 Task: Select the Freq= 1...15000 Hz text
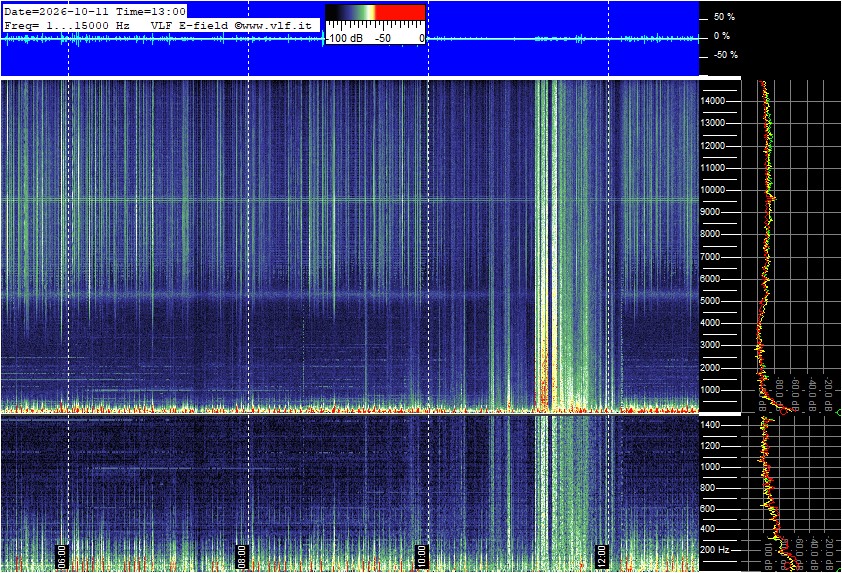point(67,25)
